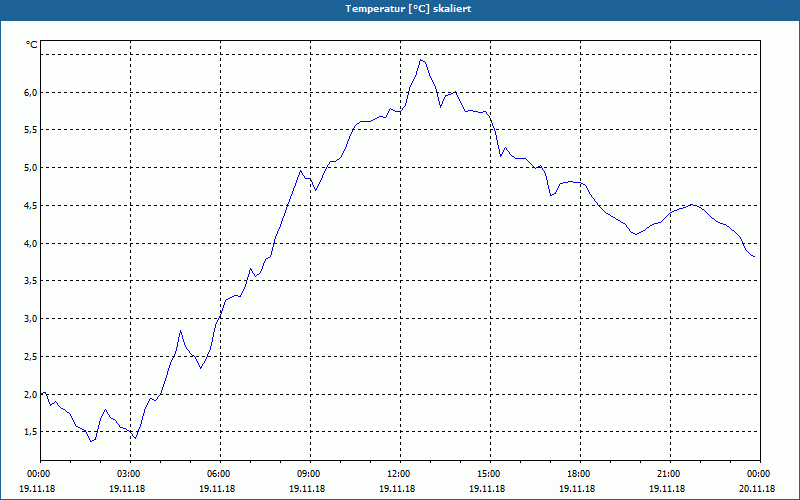Click the 00:00 label at the axis start

point(37,474)
